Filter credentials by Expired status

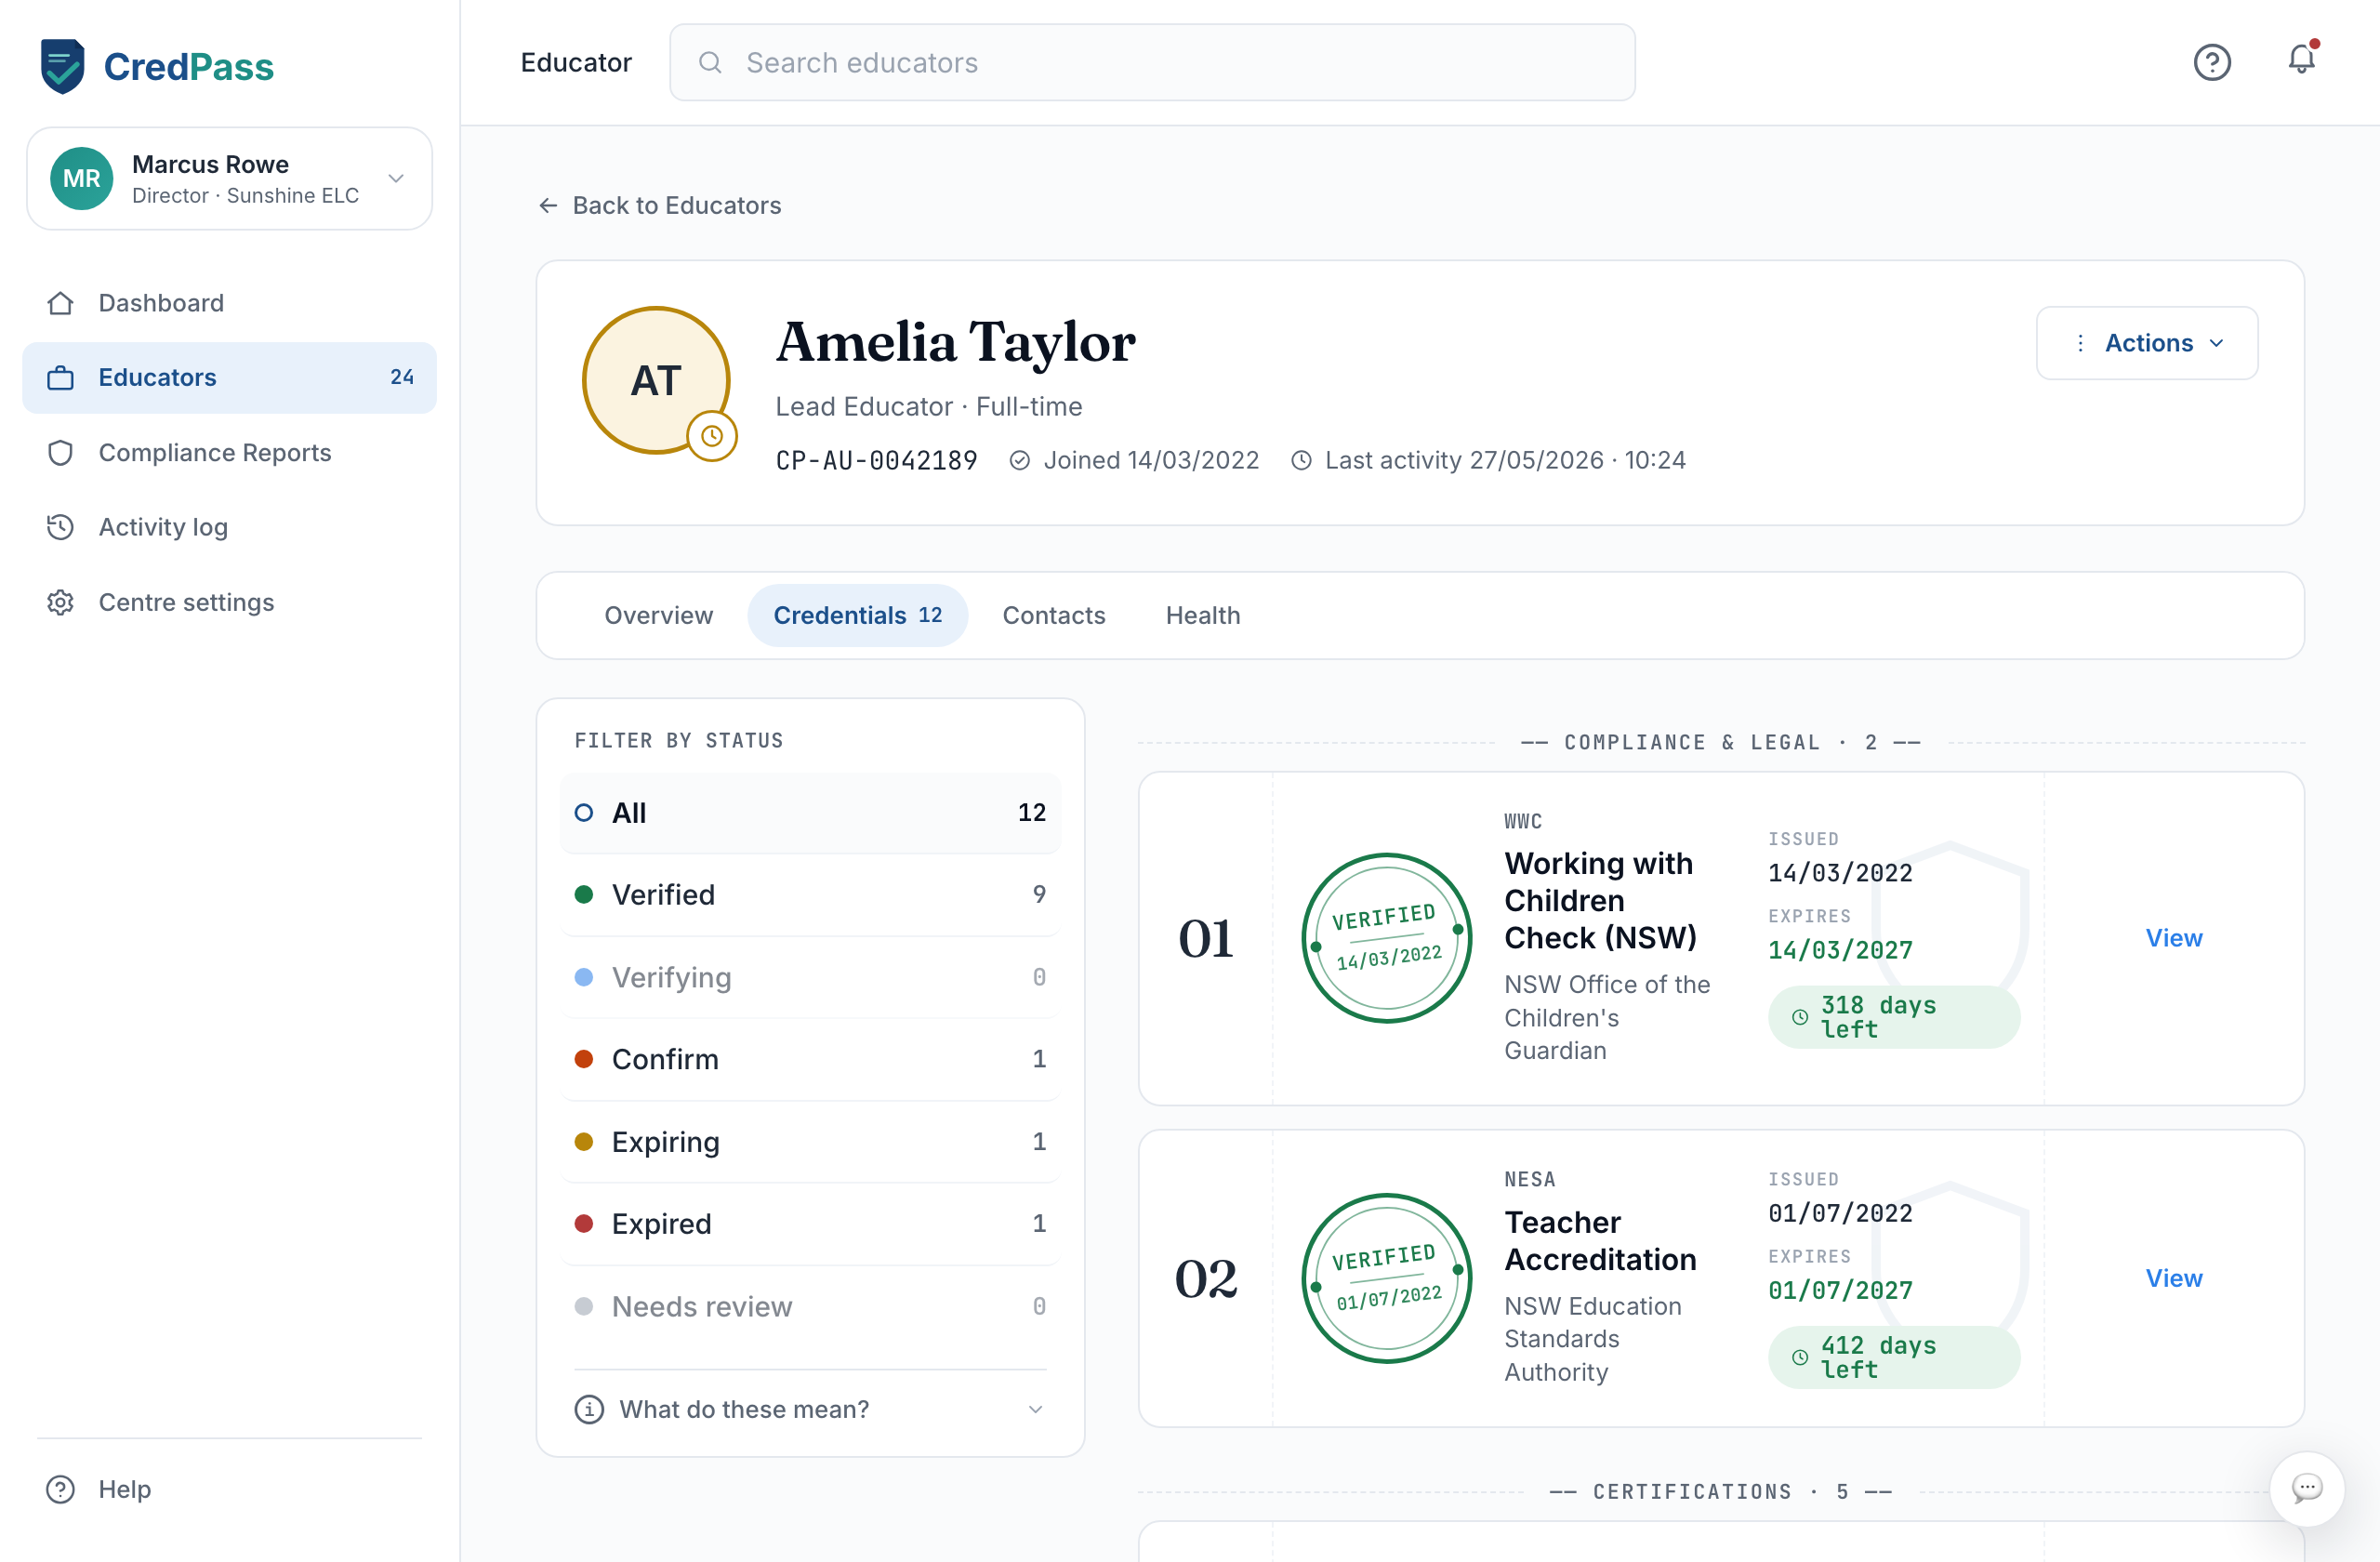[x=811, y=1224]
